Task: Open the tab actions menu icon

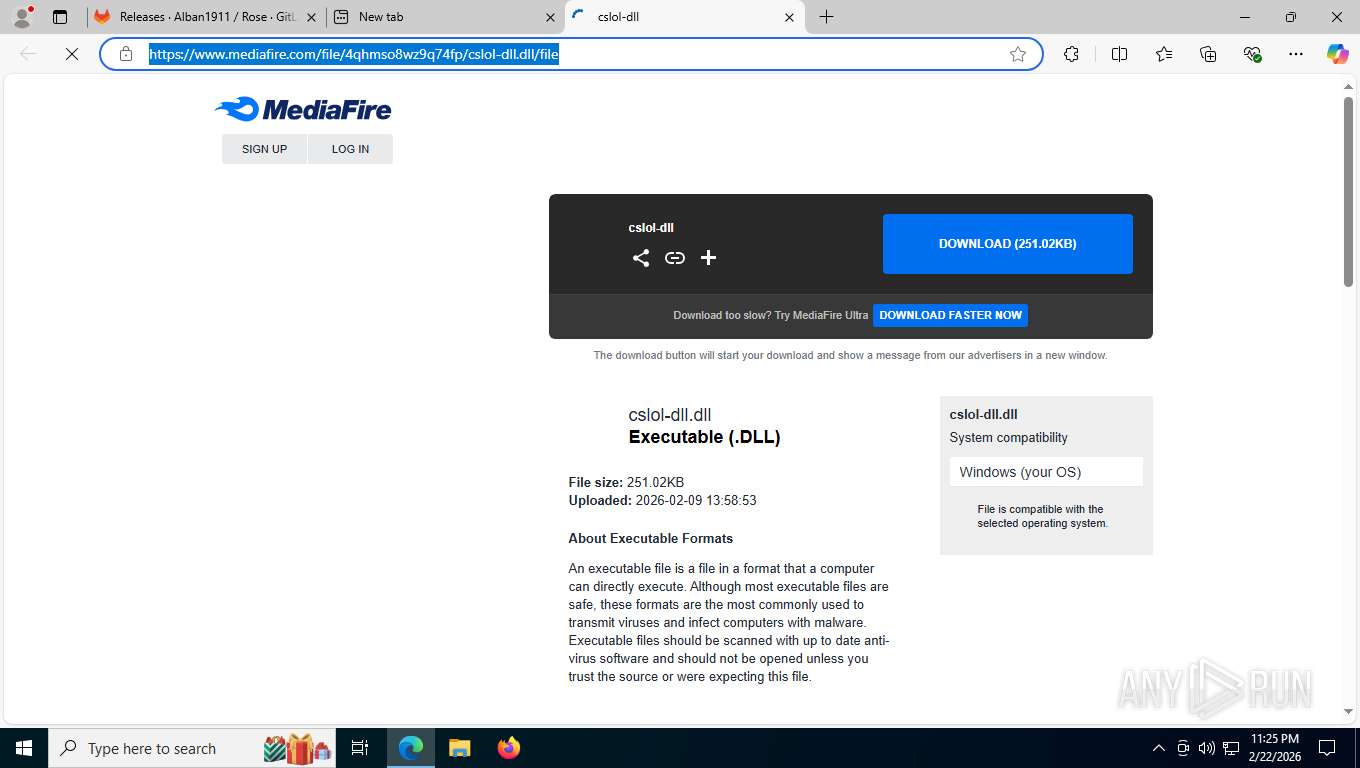Action: coord(60,17)
